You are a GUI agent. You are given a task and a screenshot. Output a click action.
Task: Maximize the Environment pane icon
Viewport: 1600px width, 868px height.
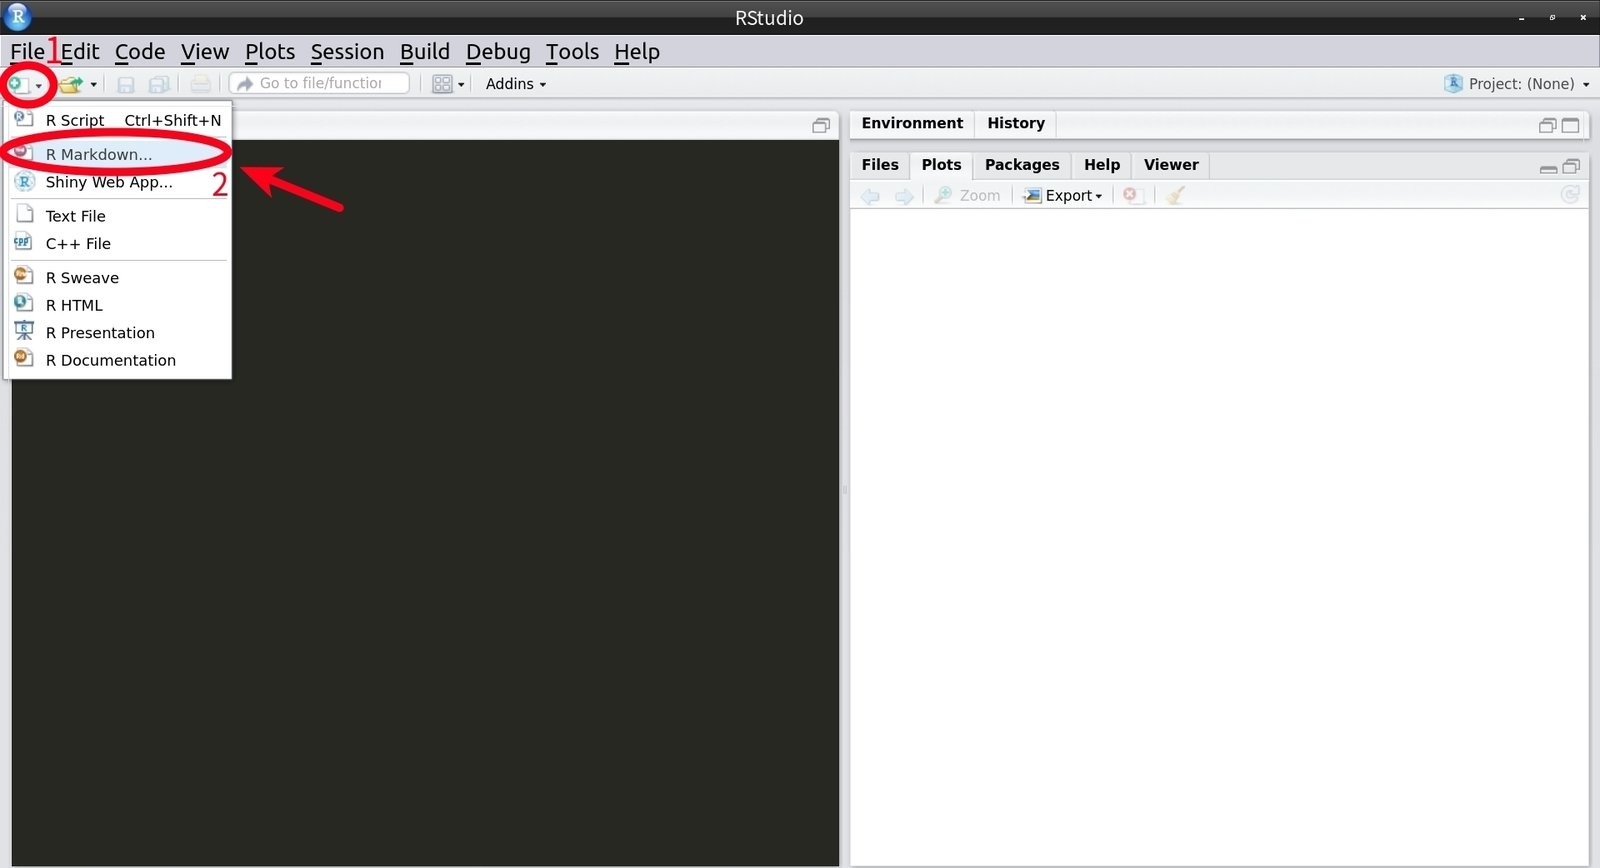click(1571, 126)
